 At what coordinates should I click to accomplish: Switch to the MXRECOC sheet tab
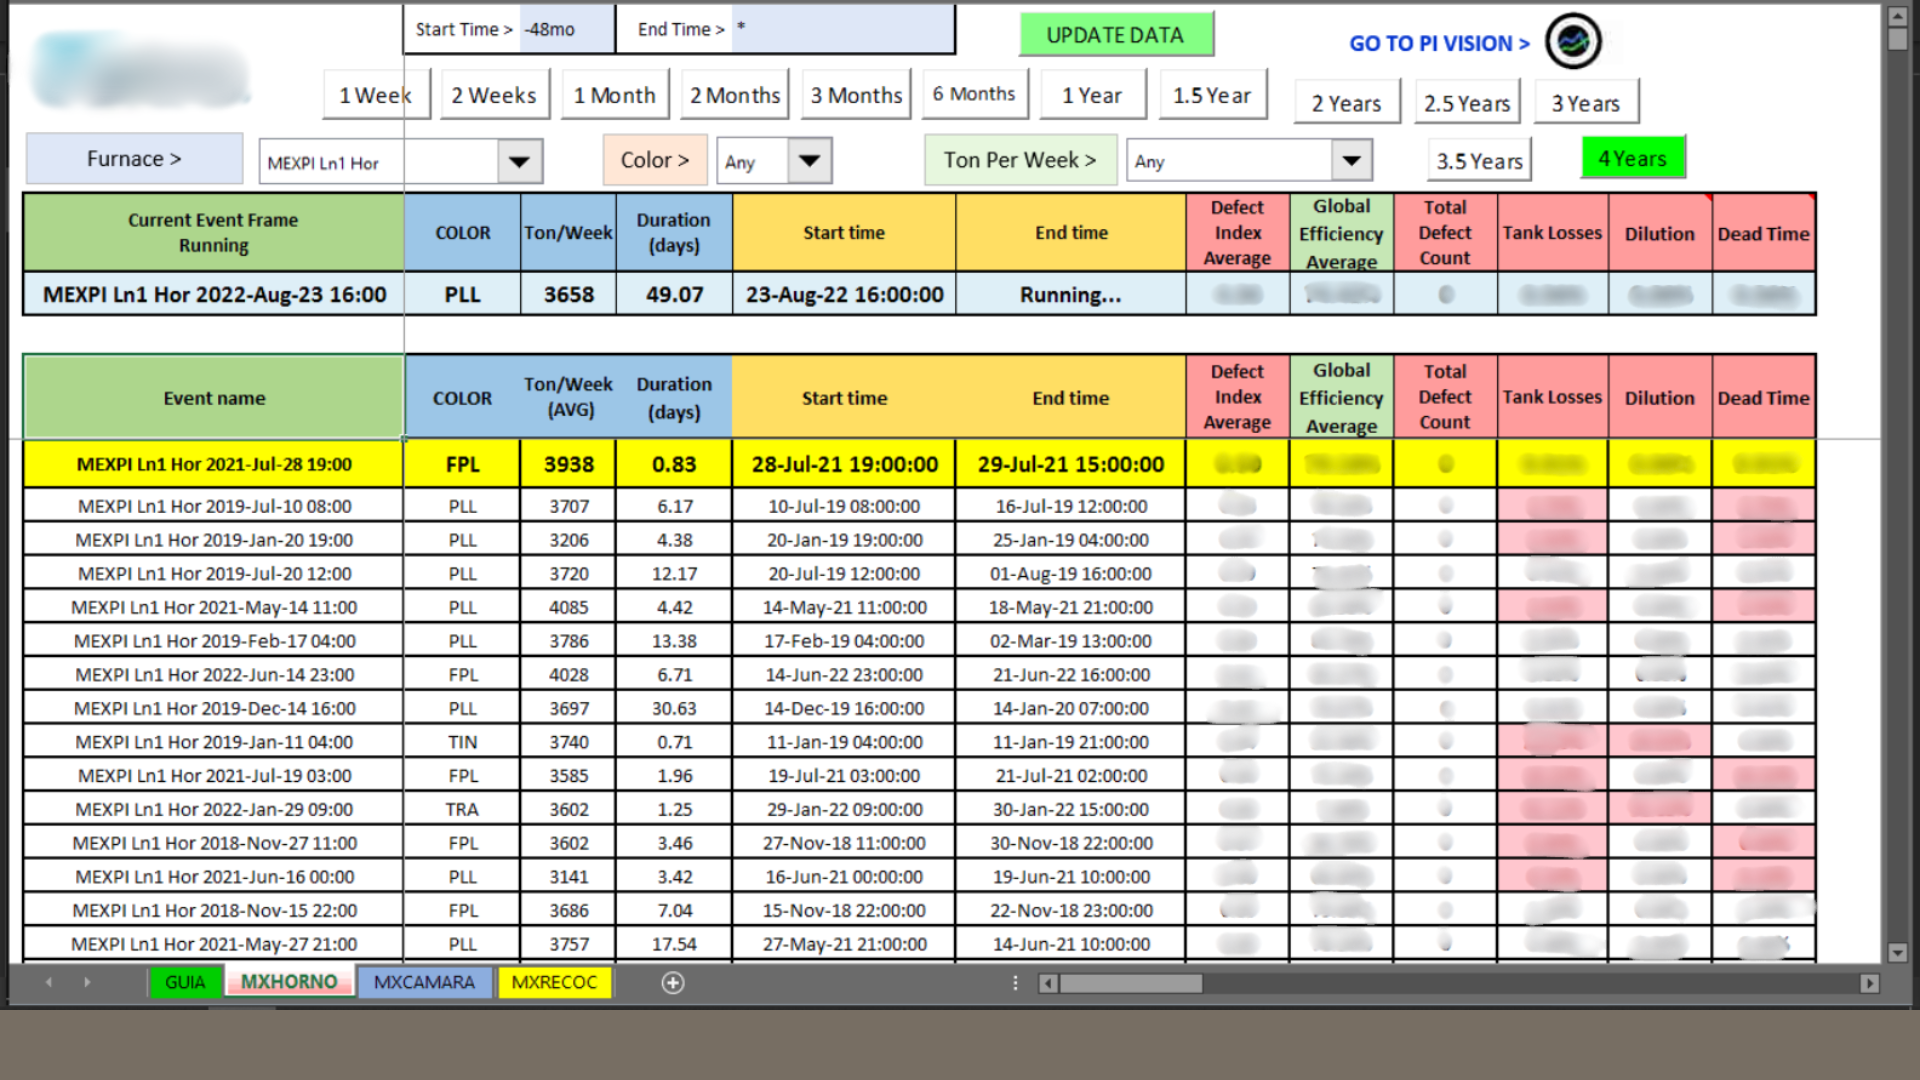554,982
